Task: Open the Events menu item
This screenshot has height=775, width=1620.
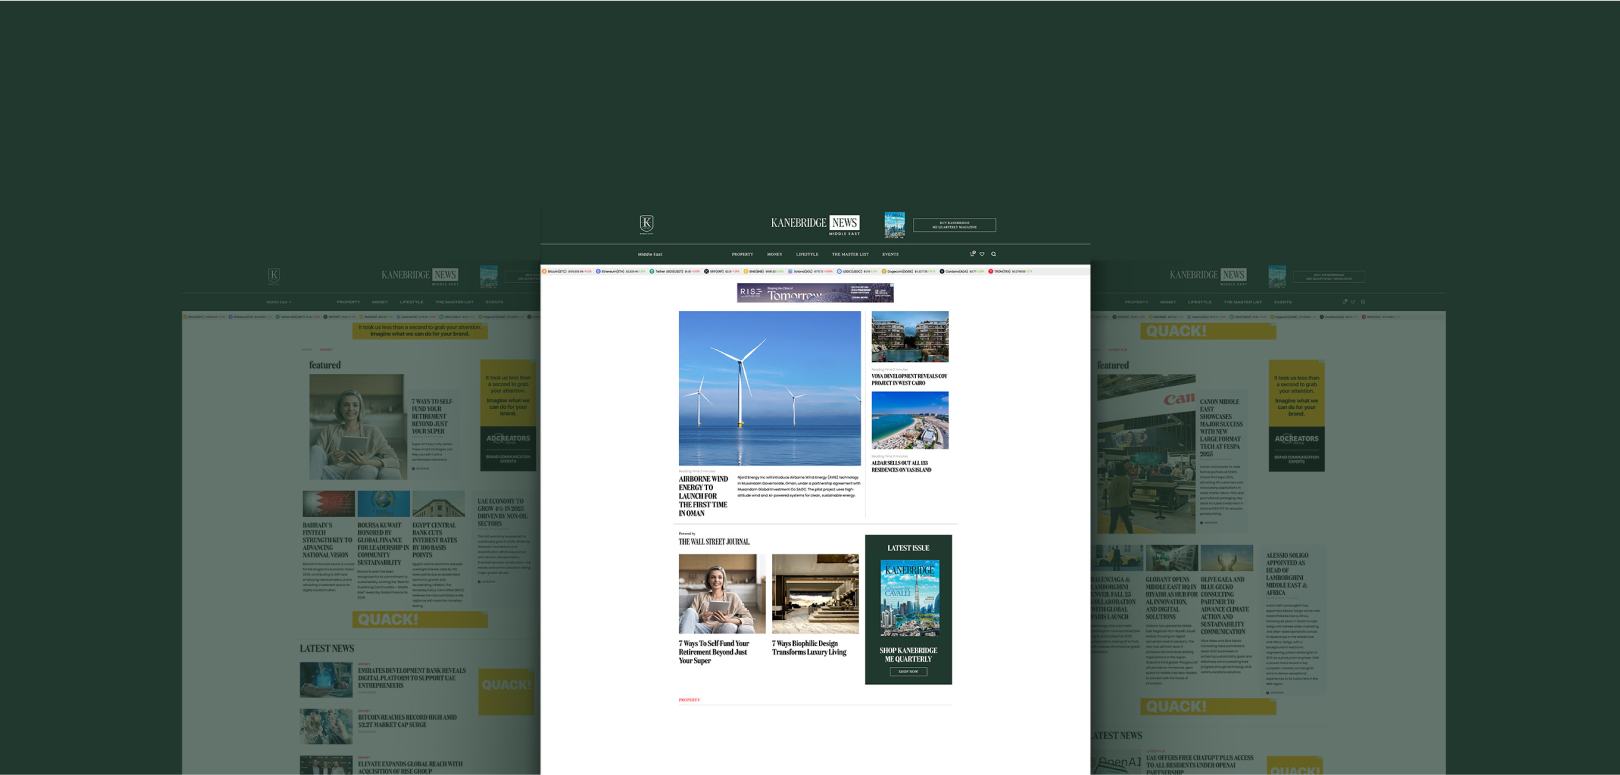Action: pos(890,254)
